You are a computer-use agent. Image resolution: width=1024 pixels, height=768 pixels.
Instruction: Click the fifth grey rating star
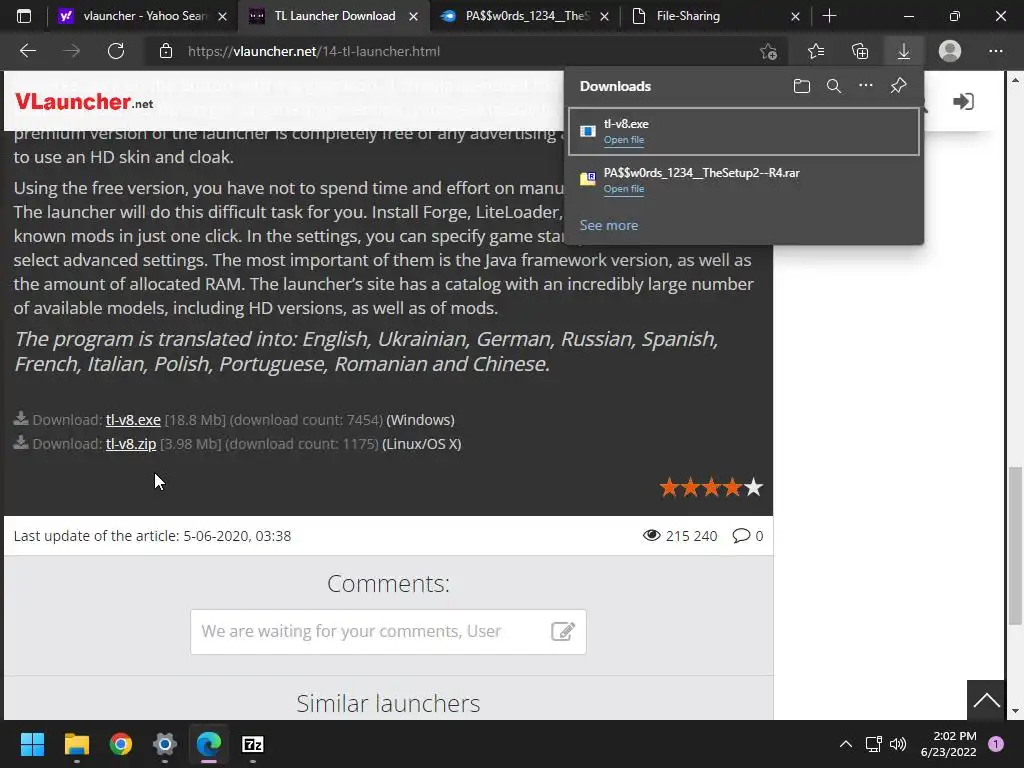pos(754,487)
